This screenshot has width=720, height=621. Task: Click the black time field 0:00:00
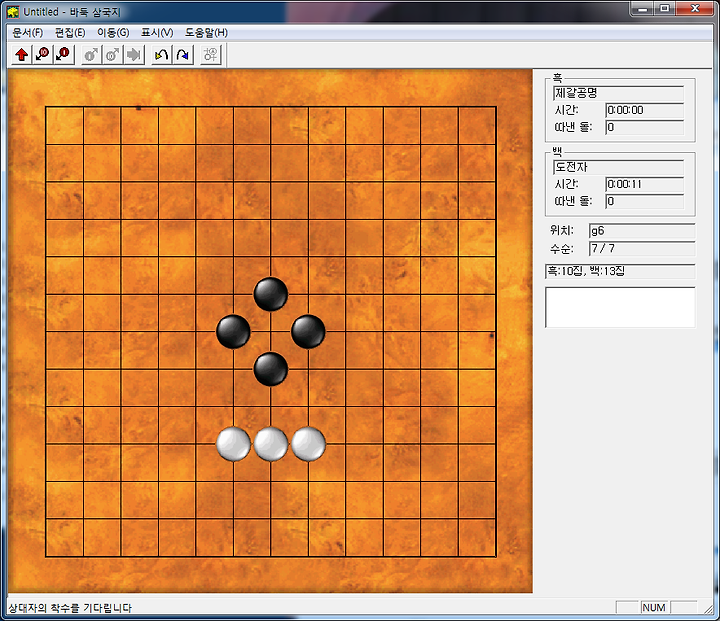tap(645, 110)
